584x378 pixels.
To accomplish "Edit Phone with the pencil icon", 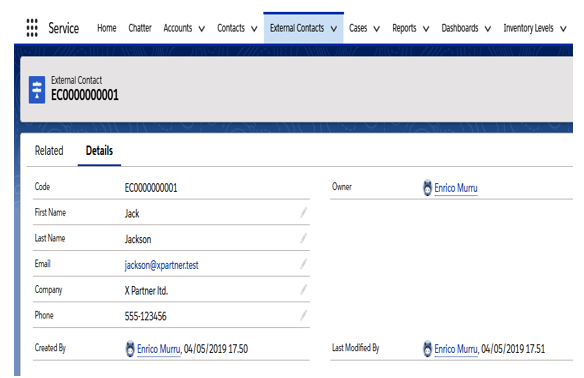I will 304,315.
